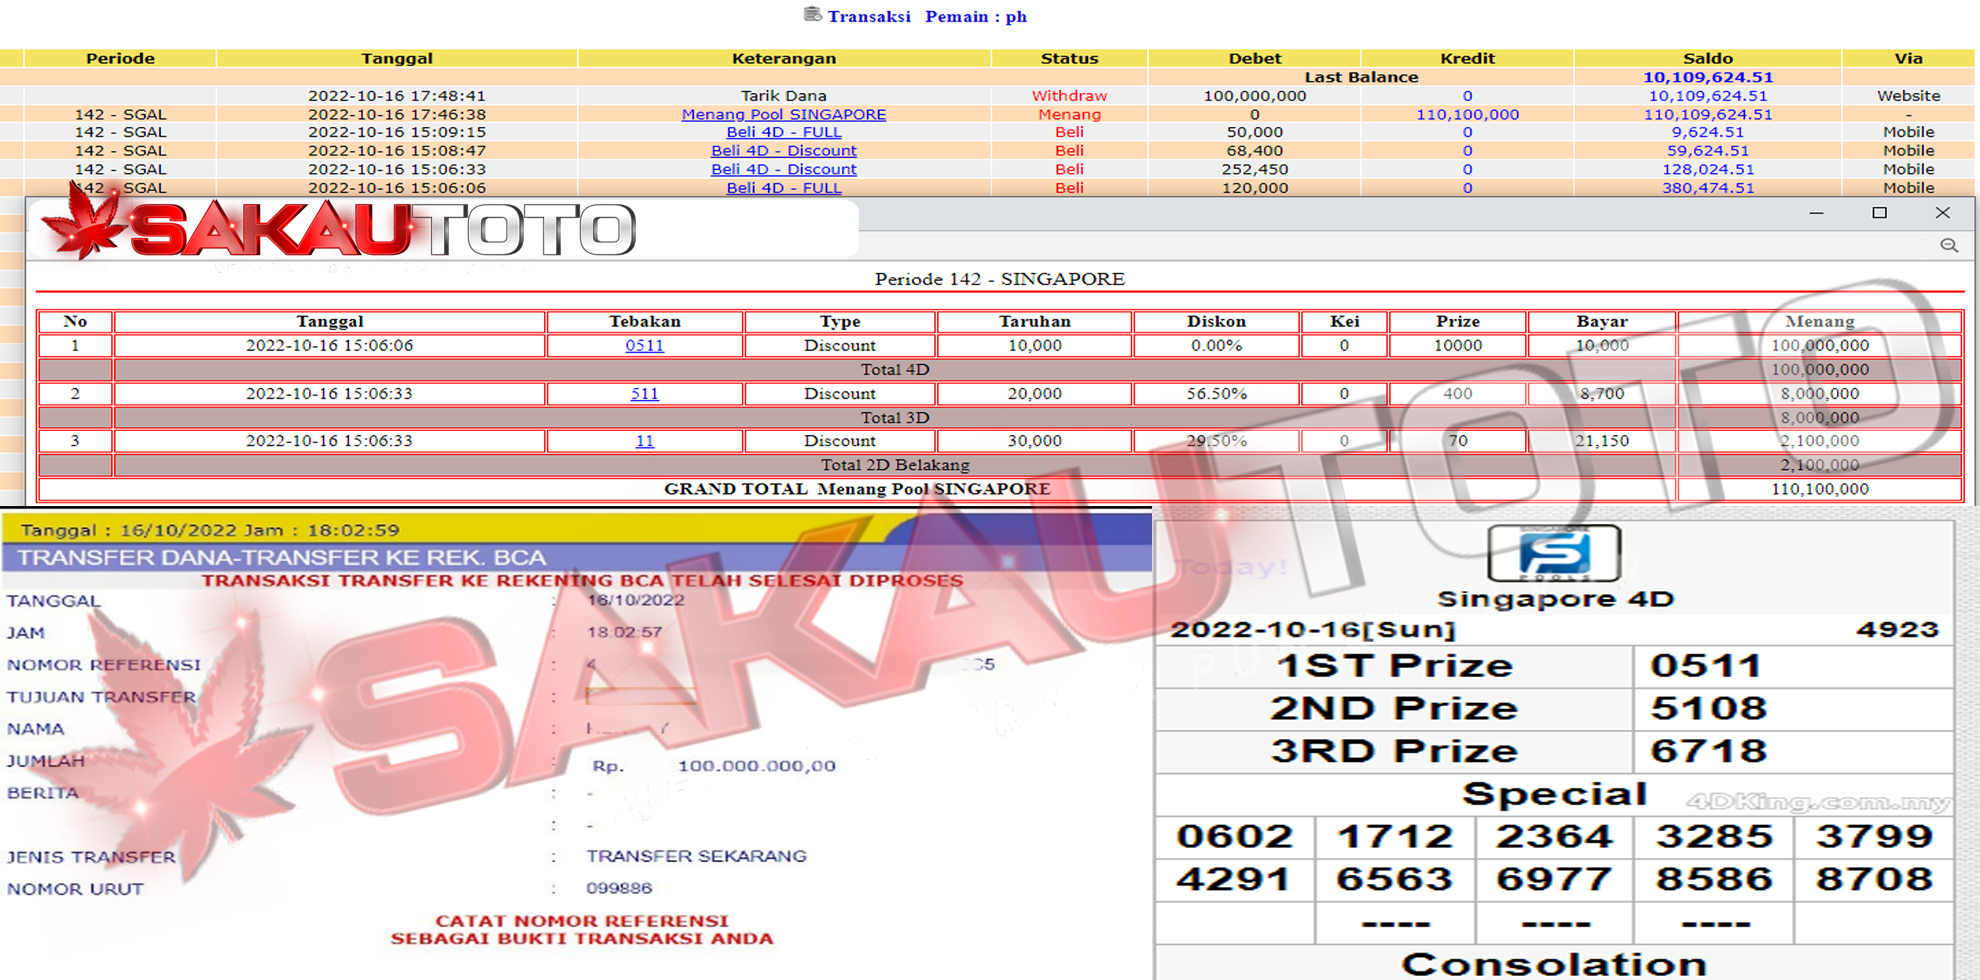Image resolution: width=1980 pixels, height=980 pixels.
Task: Click the Total 4D row label
Action: pos(894,369)
